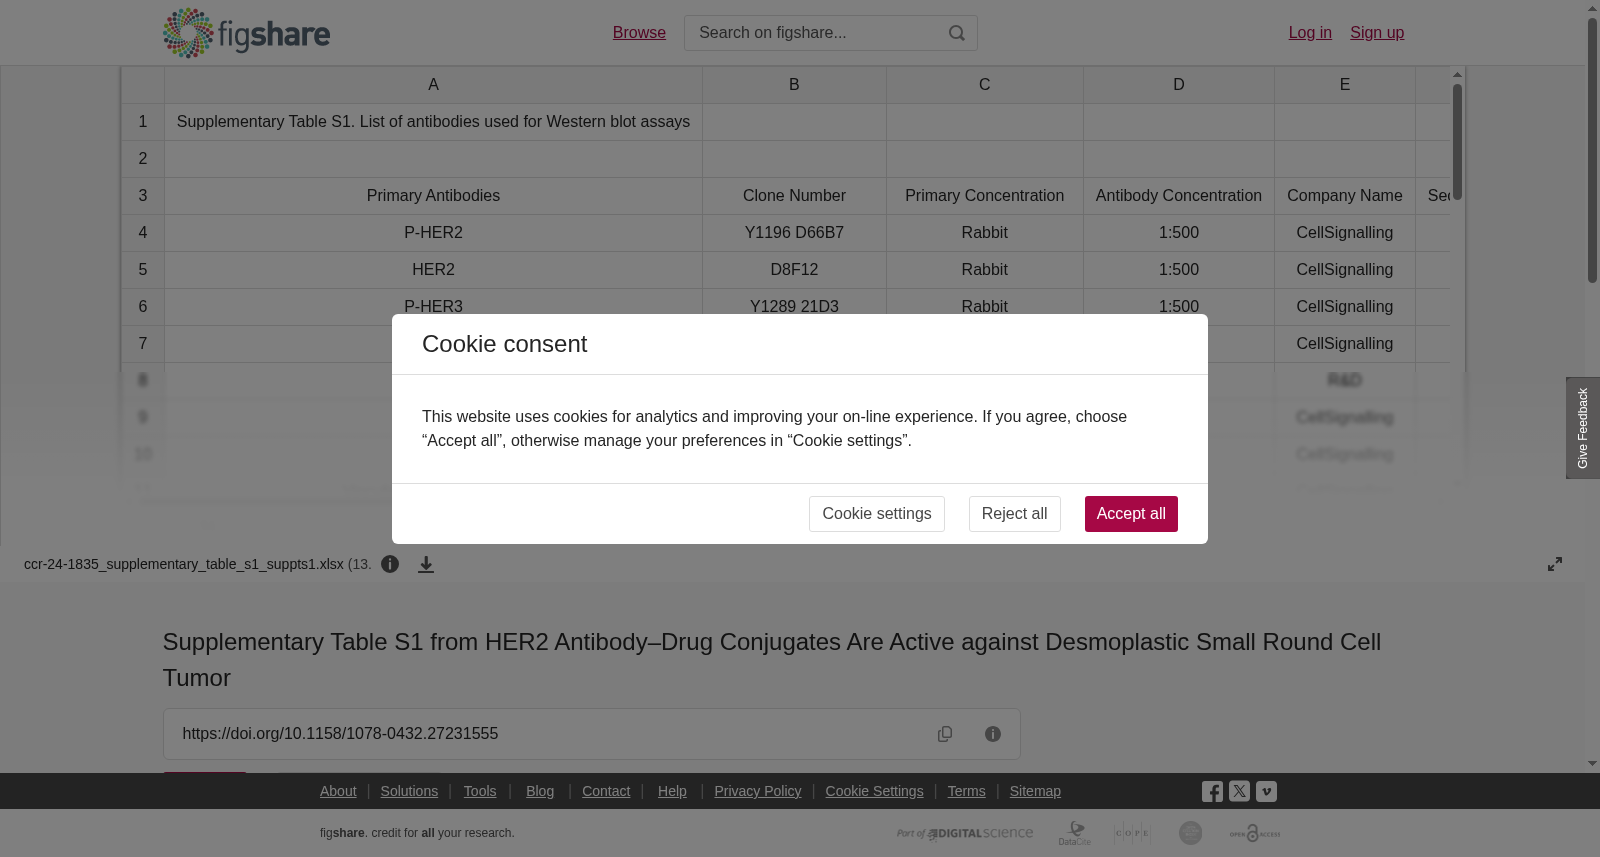
Task: Click the Open Access logo
Action: (x=1255, y=833)
